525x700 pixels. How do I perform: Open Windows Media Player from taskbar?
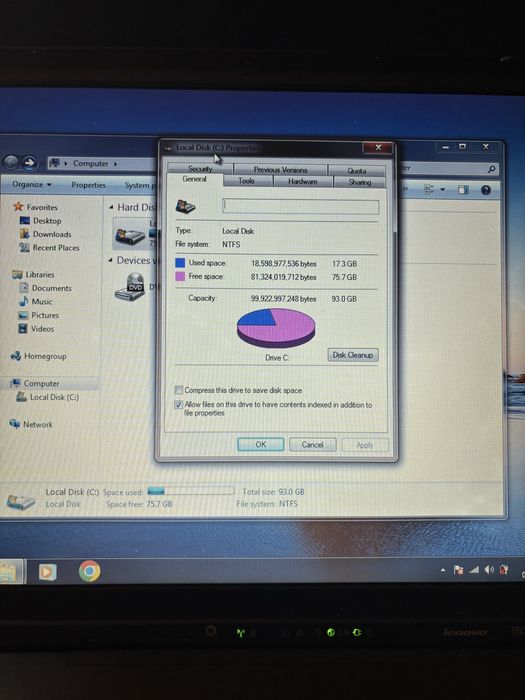48,571
